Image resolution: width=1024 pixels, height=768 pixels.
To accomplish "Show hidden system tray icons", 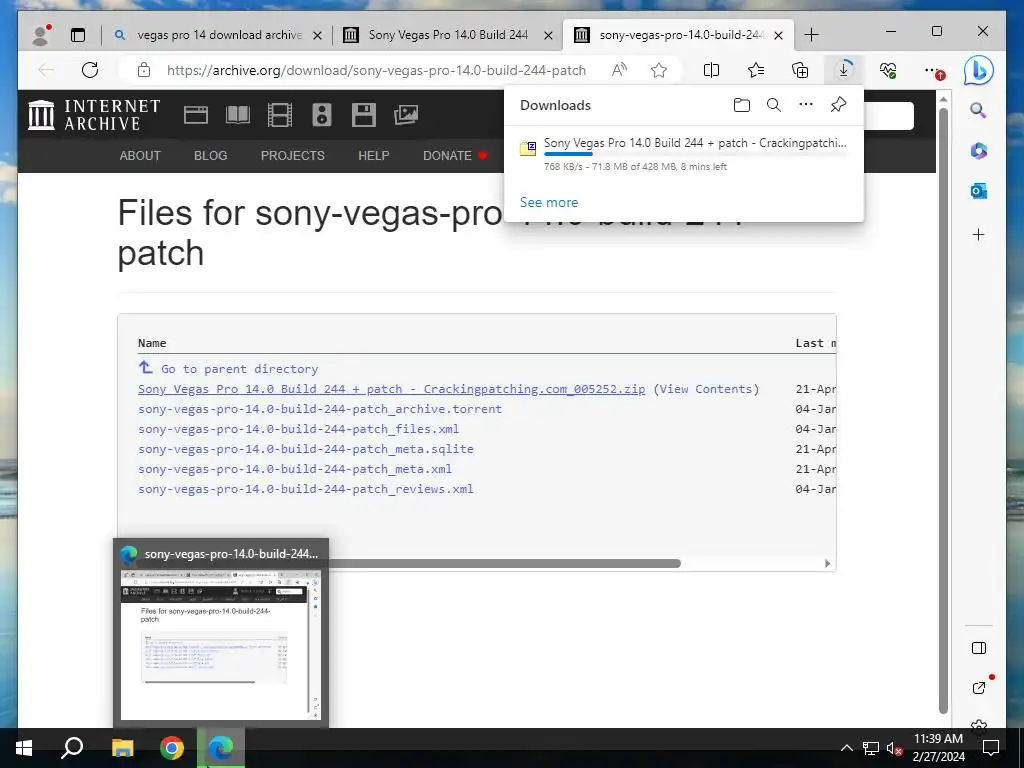I will point(846,748).
